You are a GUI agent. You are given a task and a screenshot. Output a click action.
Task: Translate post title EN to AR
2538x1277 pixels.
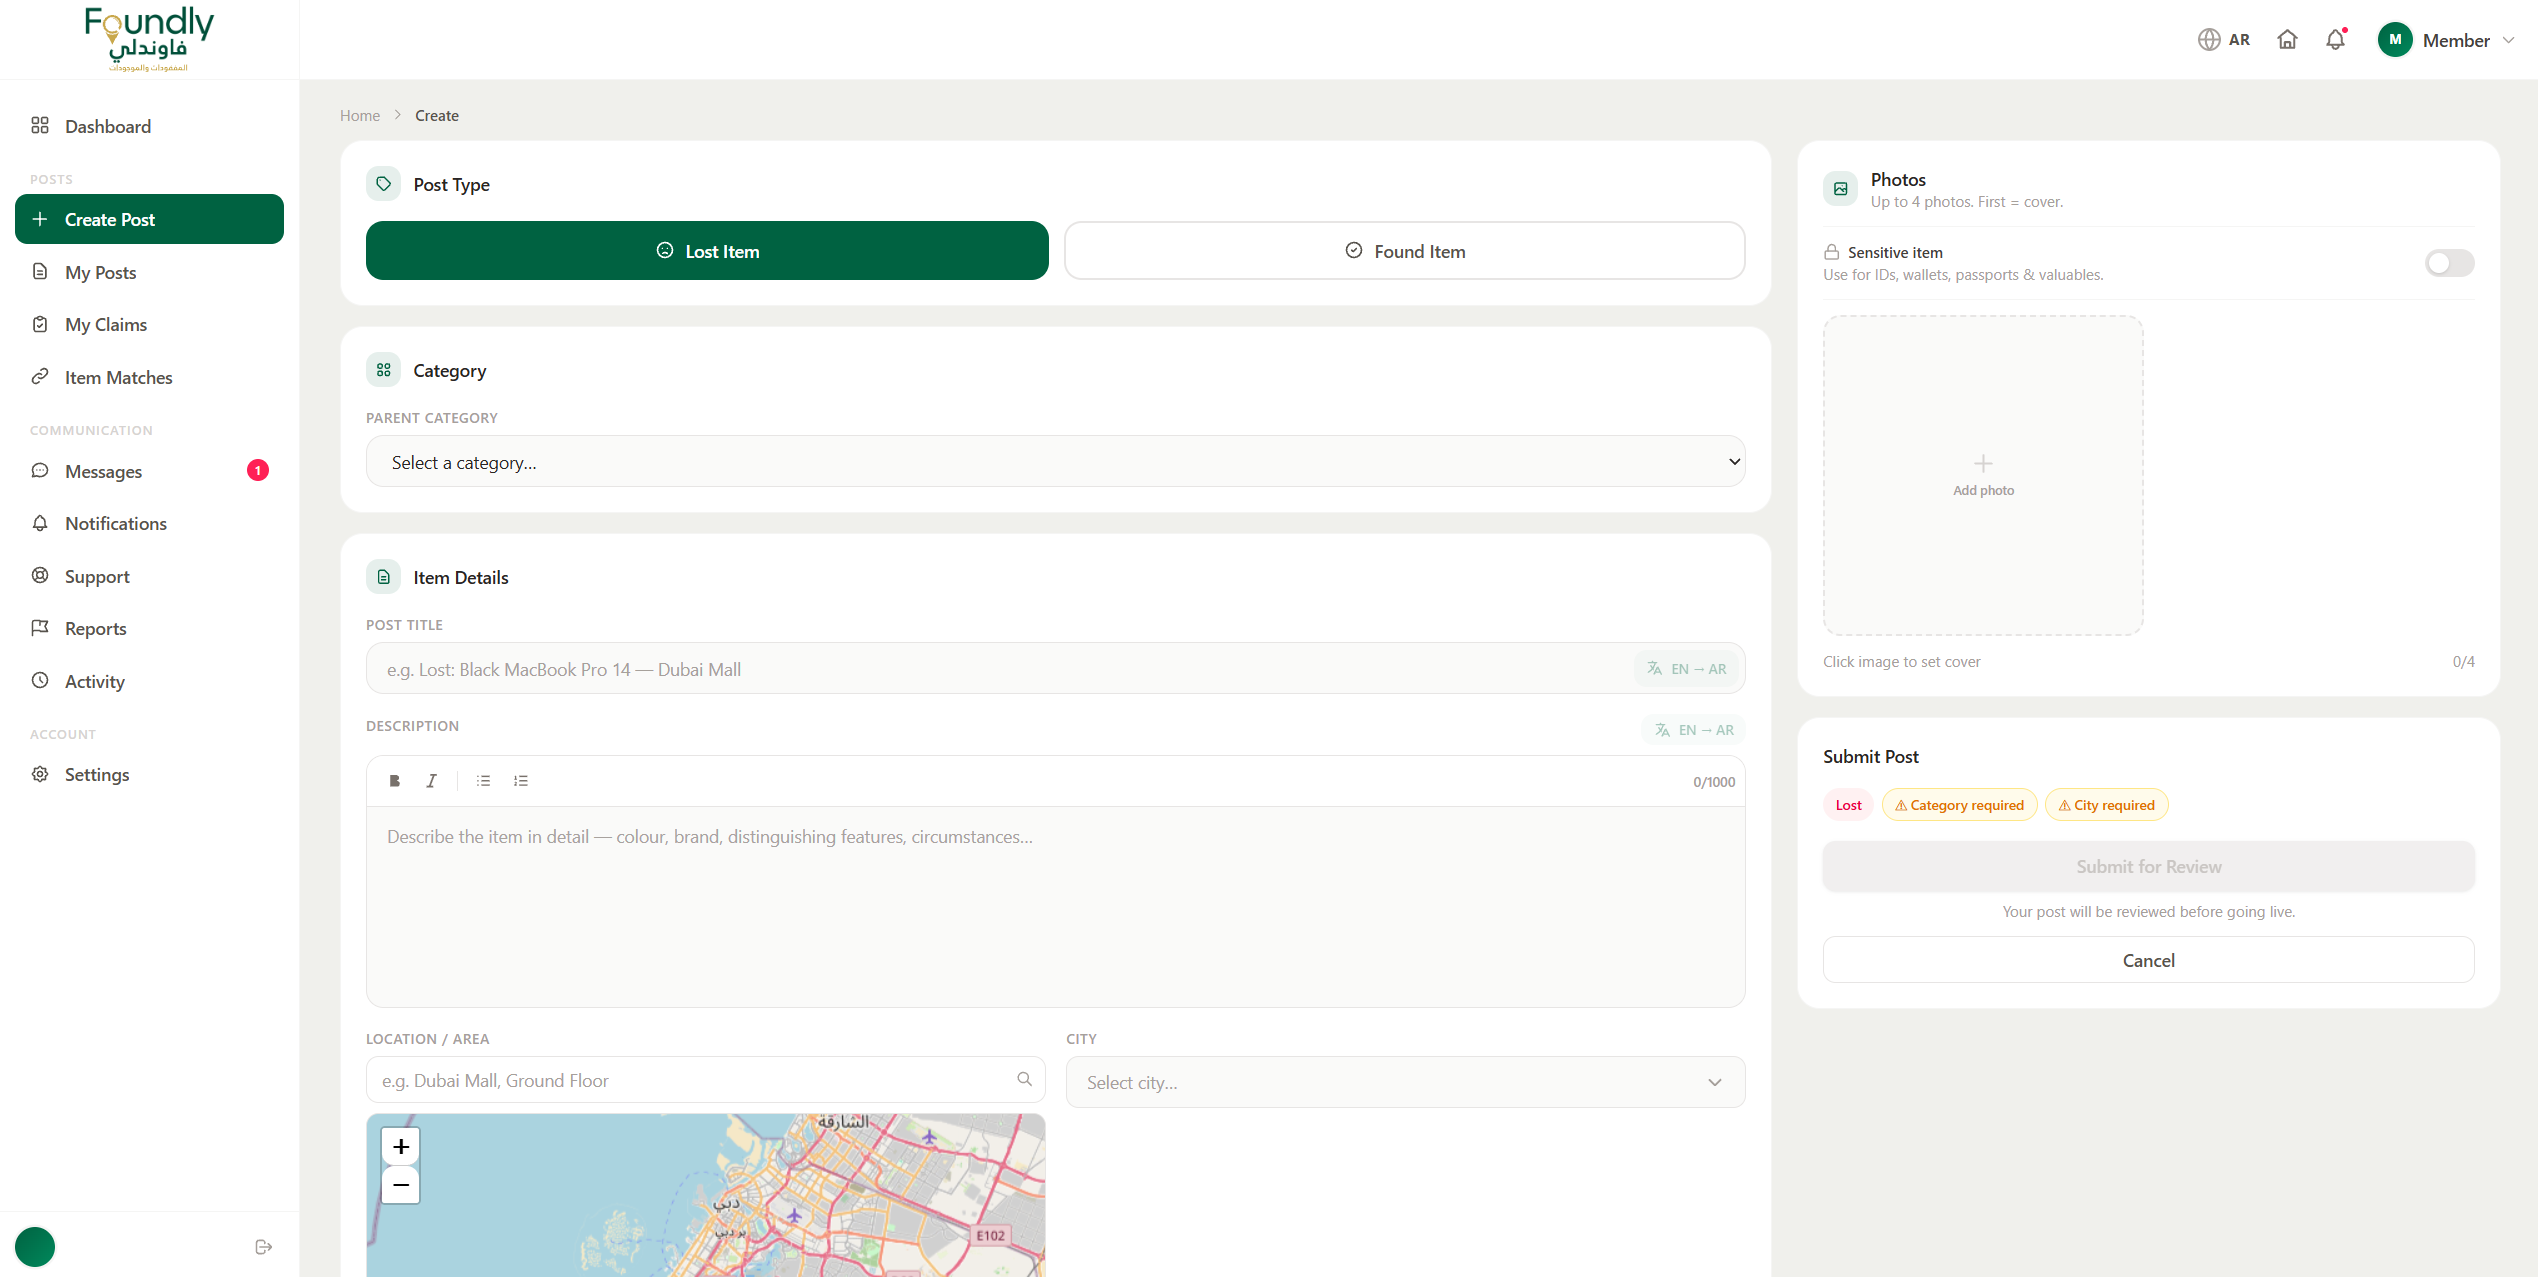[x=1687, y=669]
